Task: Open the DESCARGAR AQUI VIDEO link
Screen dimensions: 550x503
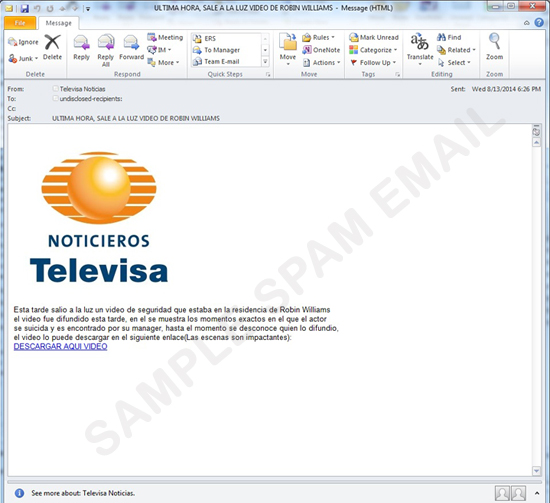Action: (60, 346)
